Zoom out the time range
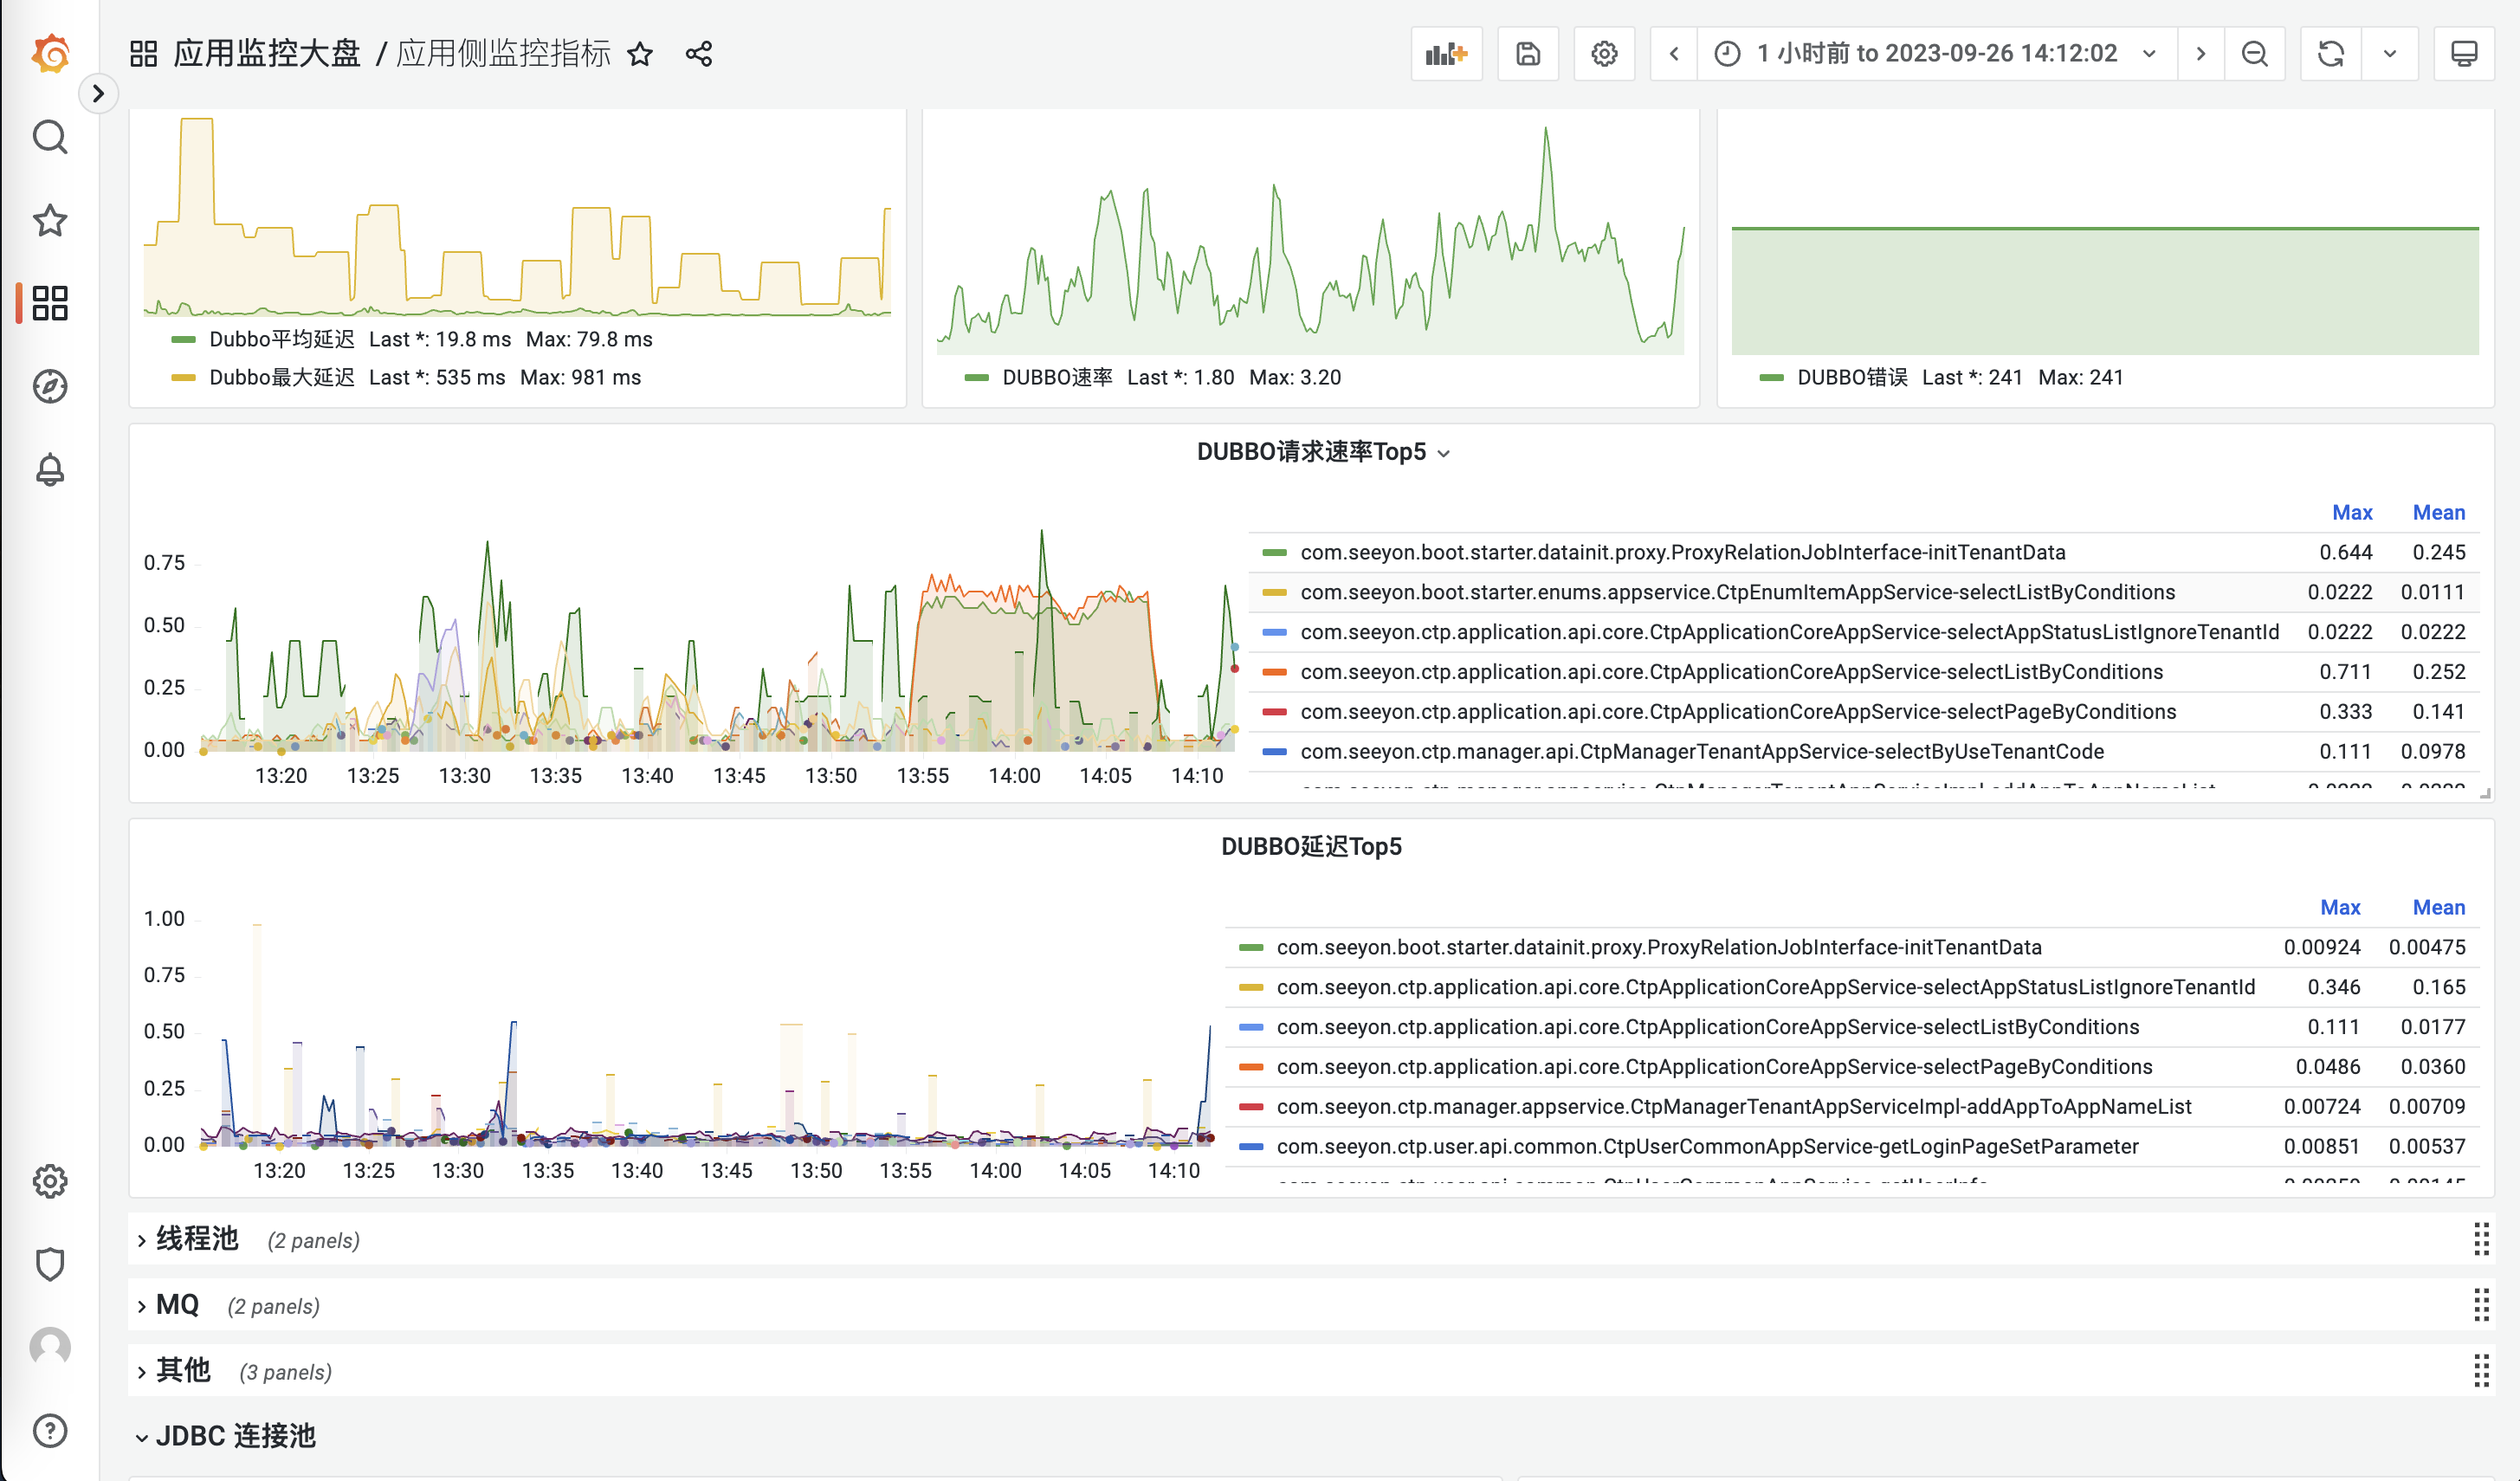This screenshot has width=2520, height=1481. 2255,54
